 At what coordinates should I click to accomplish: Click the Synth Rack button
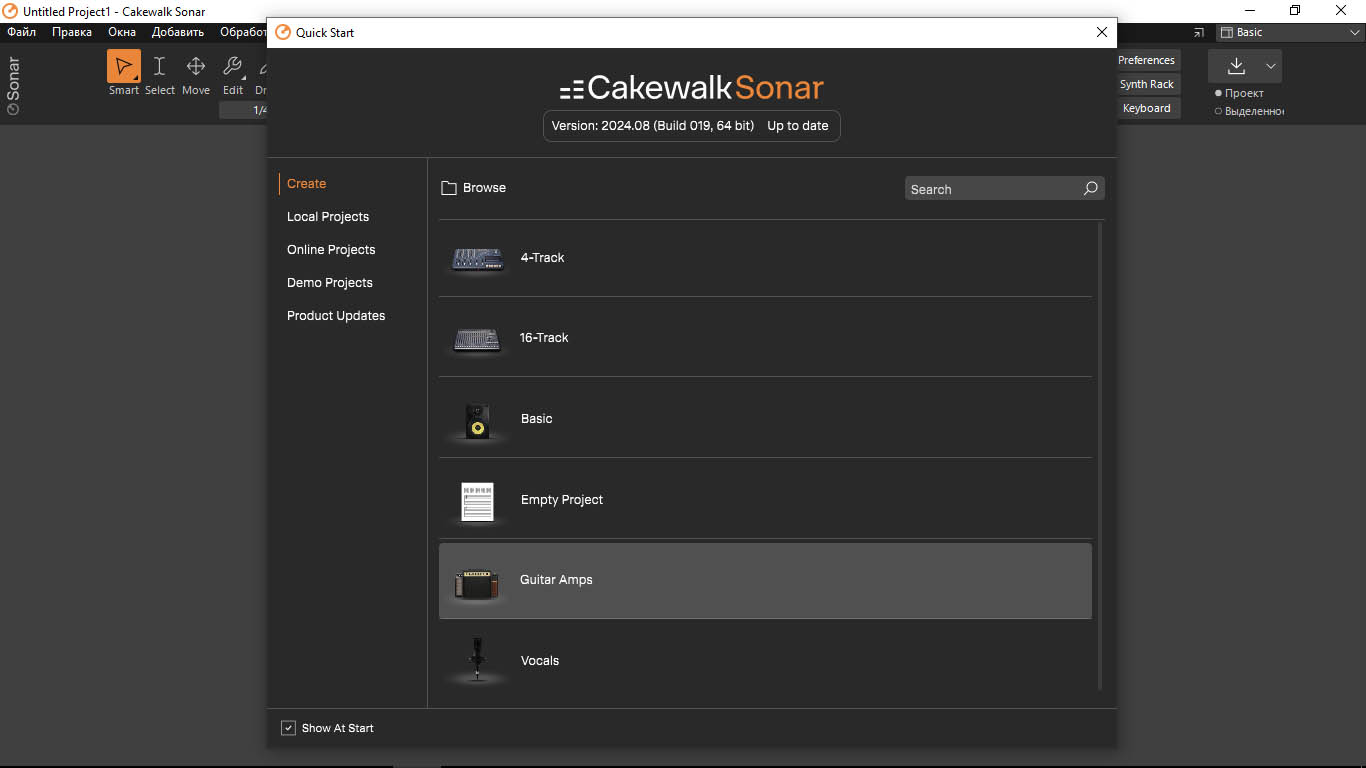(1146, 84)
